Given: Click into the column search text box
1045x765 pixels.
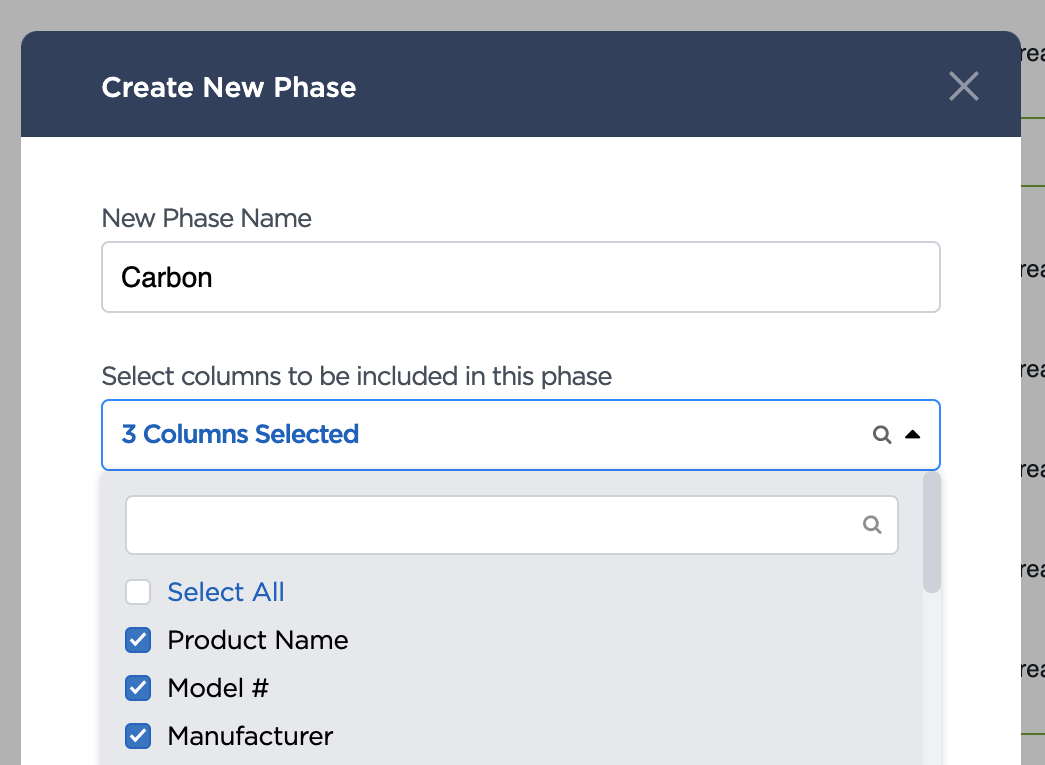Looking at the screenshot, I should point(490,525).
